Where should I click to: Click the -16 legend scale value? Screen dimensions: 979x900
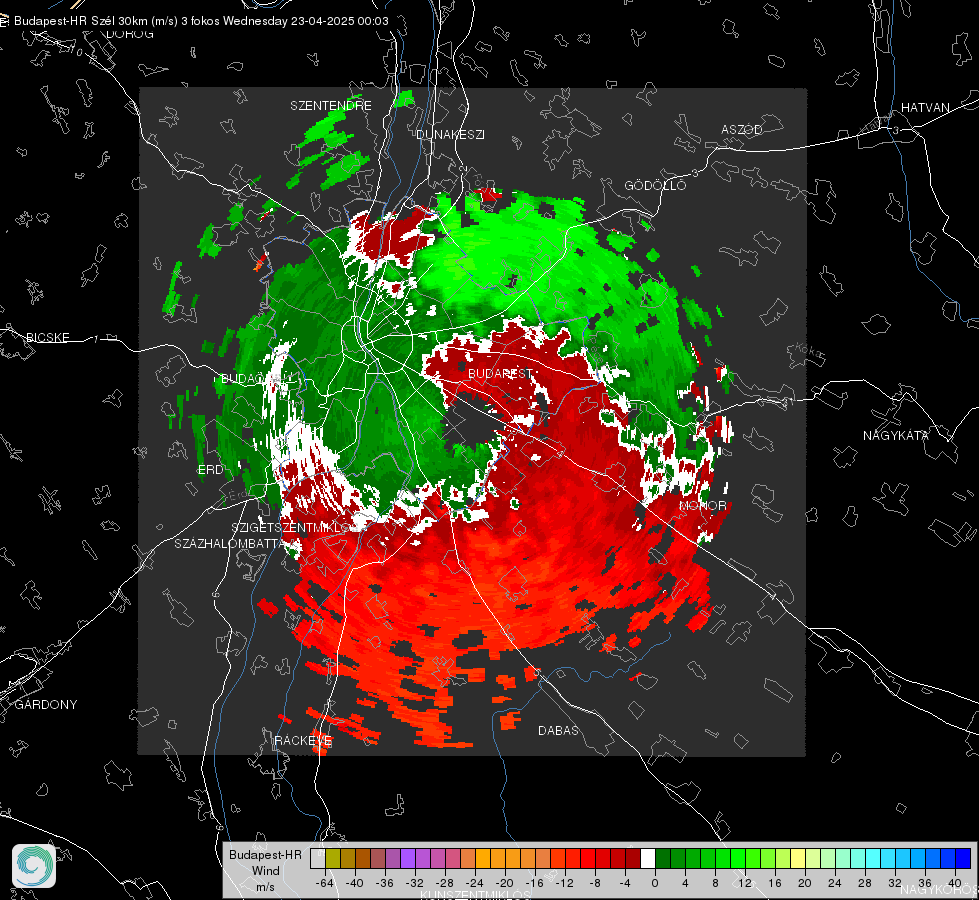tap(534, 883)
